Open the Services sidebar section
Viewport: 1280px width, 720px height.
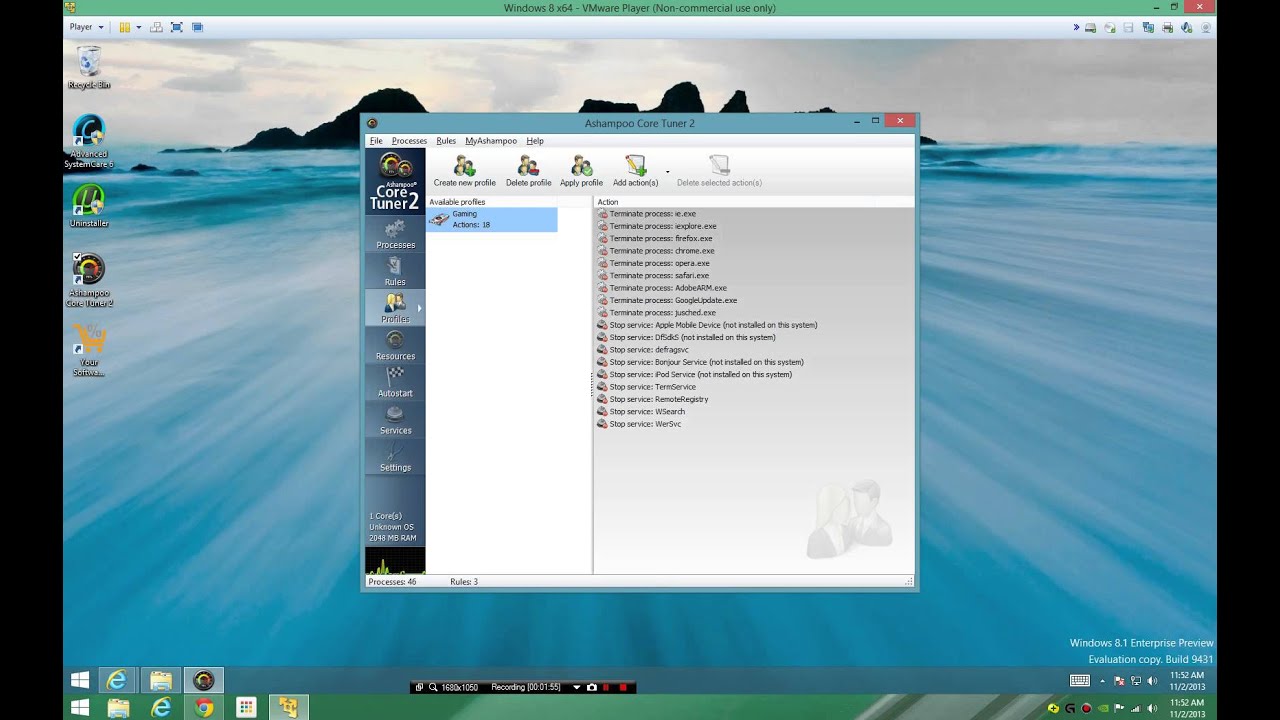pos(395,420)
